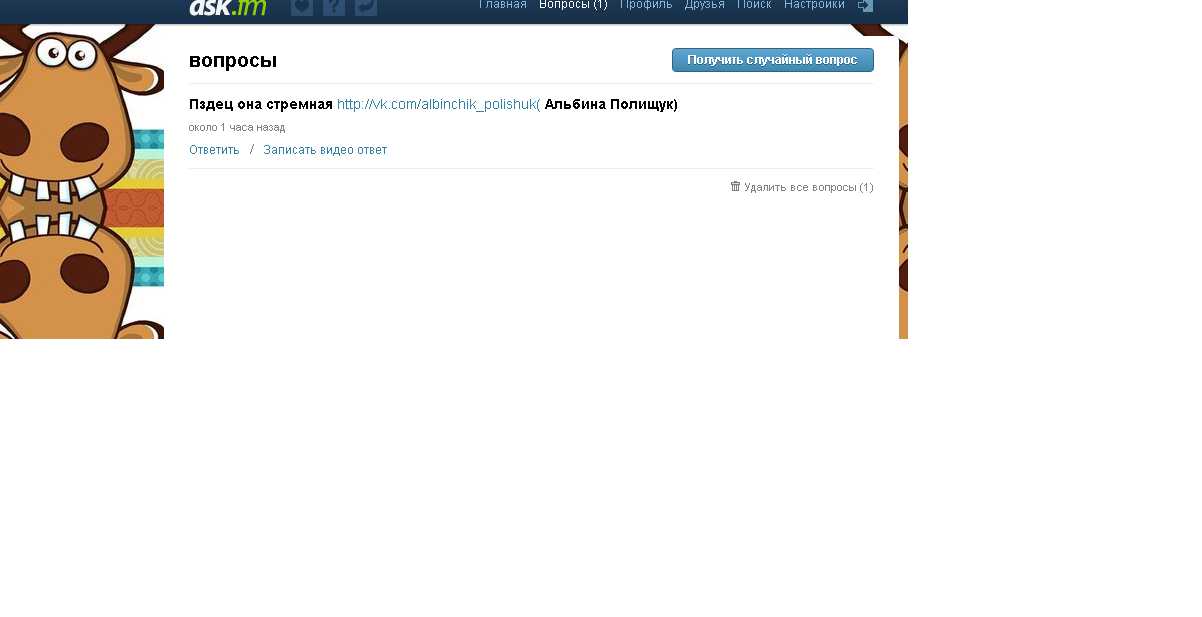Open Друзья menu item
Image resolution: width=1202 pixels, height=617 pixels.
tap(705, 4)
